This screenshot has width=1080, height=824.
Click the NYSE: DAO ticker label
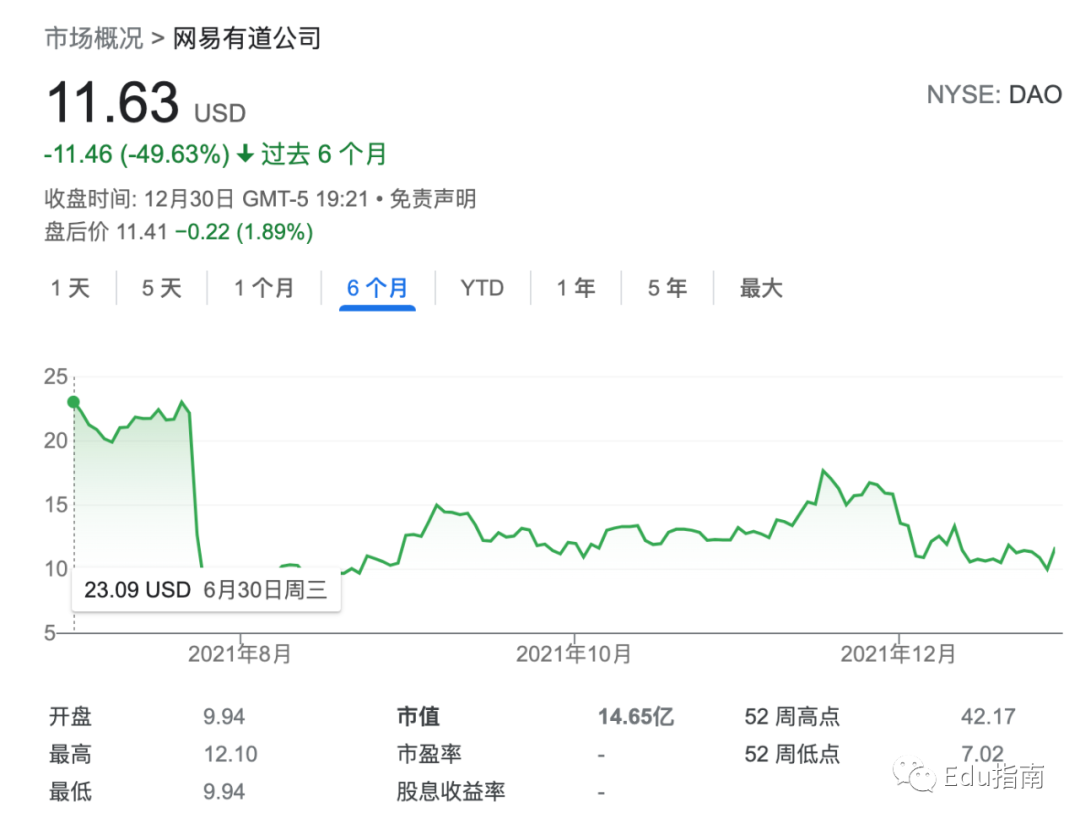pyautogui.click(x=995, y=94)
